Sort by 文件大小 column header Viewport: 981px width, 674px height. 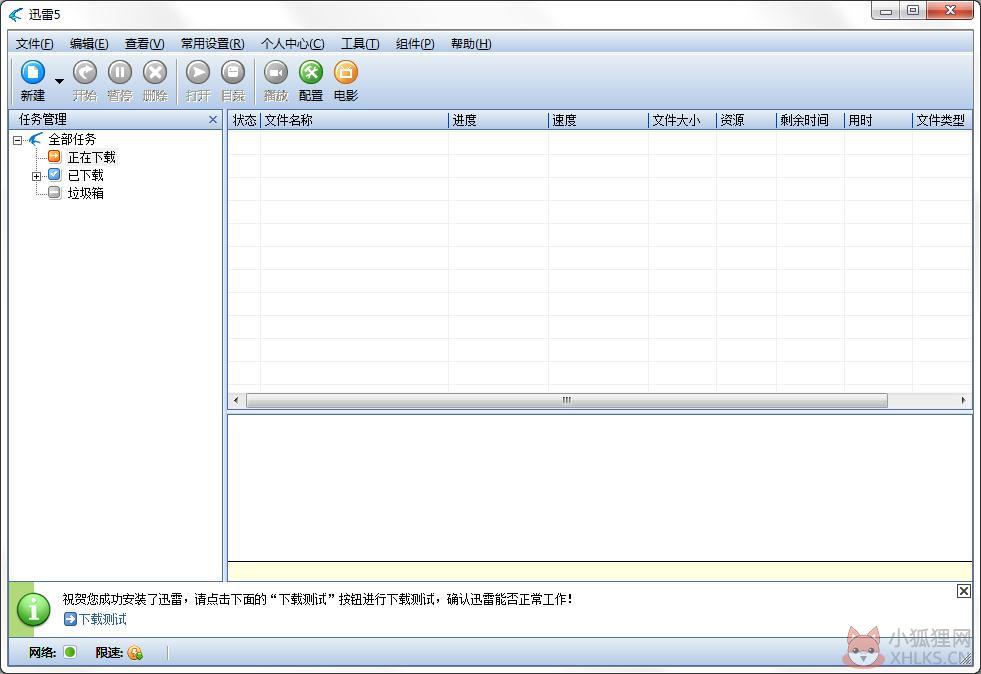point(682,120)
